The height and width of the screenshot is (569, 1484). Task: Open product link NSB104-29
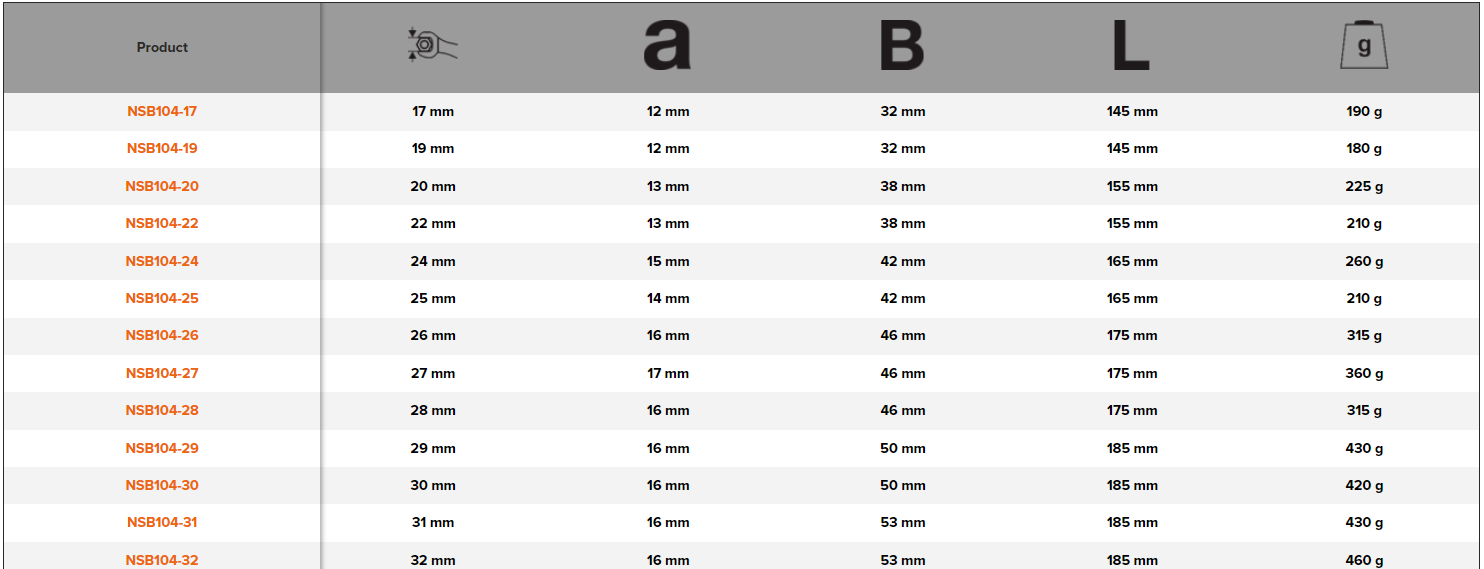point(162,448)
